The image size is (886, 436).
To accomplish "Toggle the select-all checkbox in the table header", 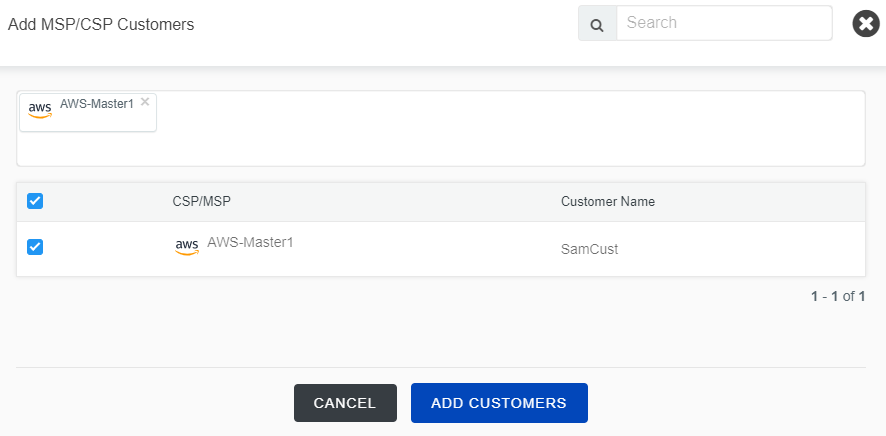I will point(35,201).
